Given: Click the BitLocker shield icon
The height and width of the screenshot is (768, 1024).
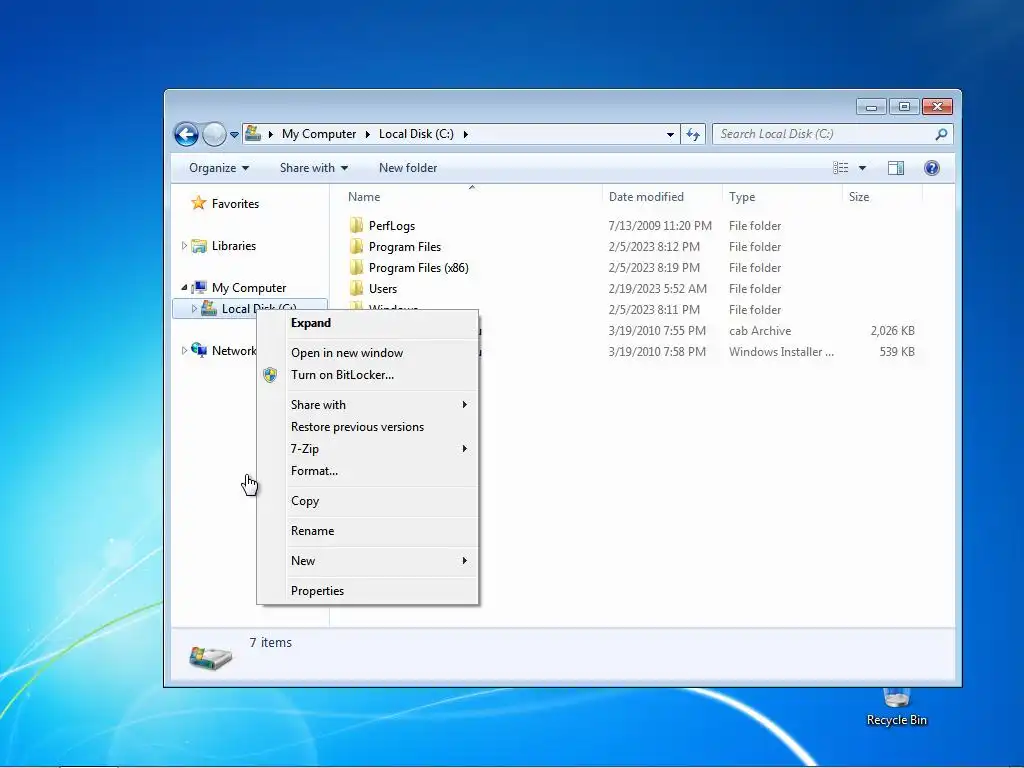Looking at the screenshot, I should click(270, 375).
